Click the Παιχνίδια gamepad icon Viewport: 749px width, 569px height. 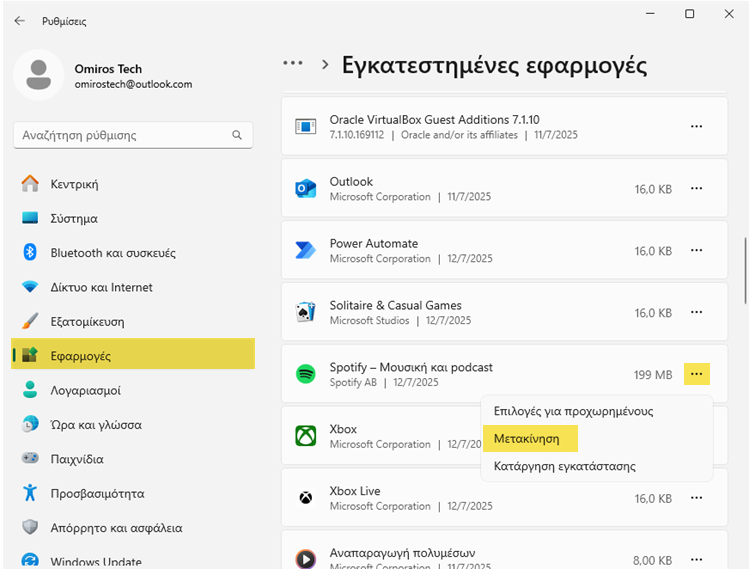click(x=30, y=458)
